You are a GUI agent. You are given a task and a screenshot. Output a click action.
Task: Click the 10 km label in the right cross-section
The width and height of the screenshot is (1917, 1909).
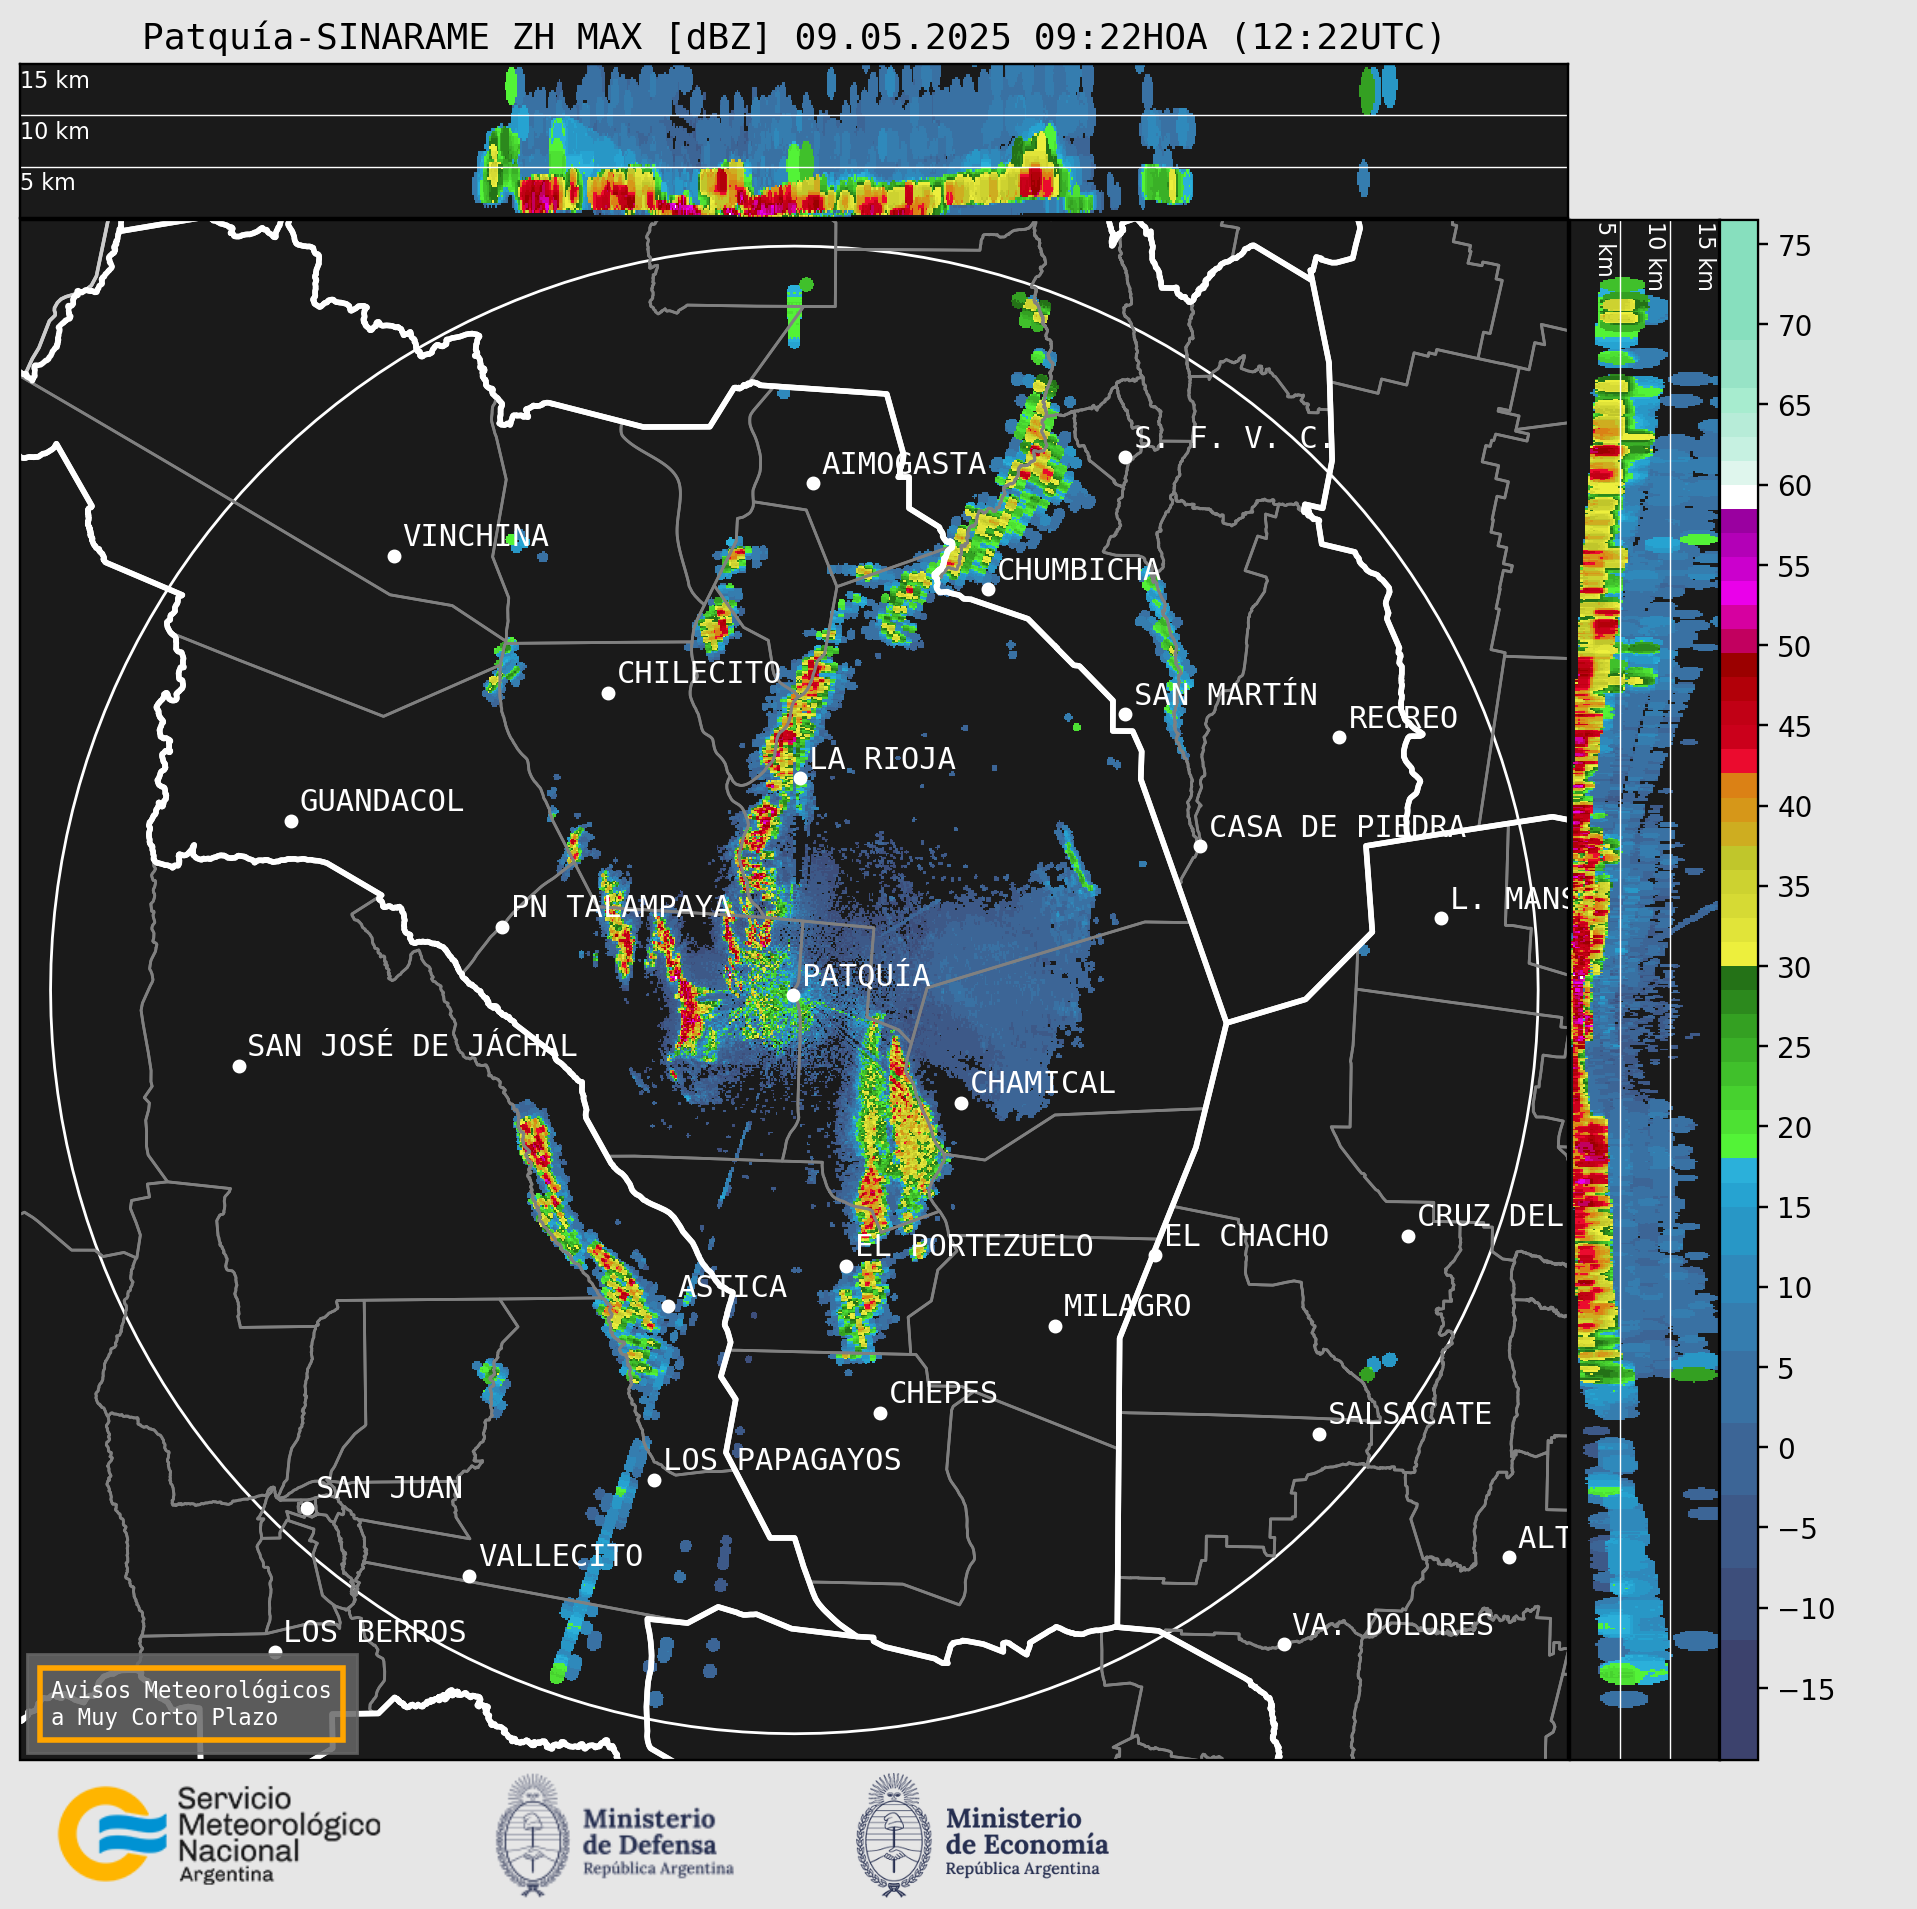pyautogui.click(x=1656, y=257)
